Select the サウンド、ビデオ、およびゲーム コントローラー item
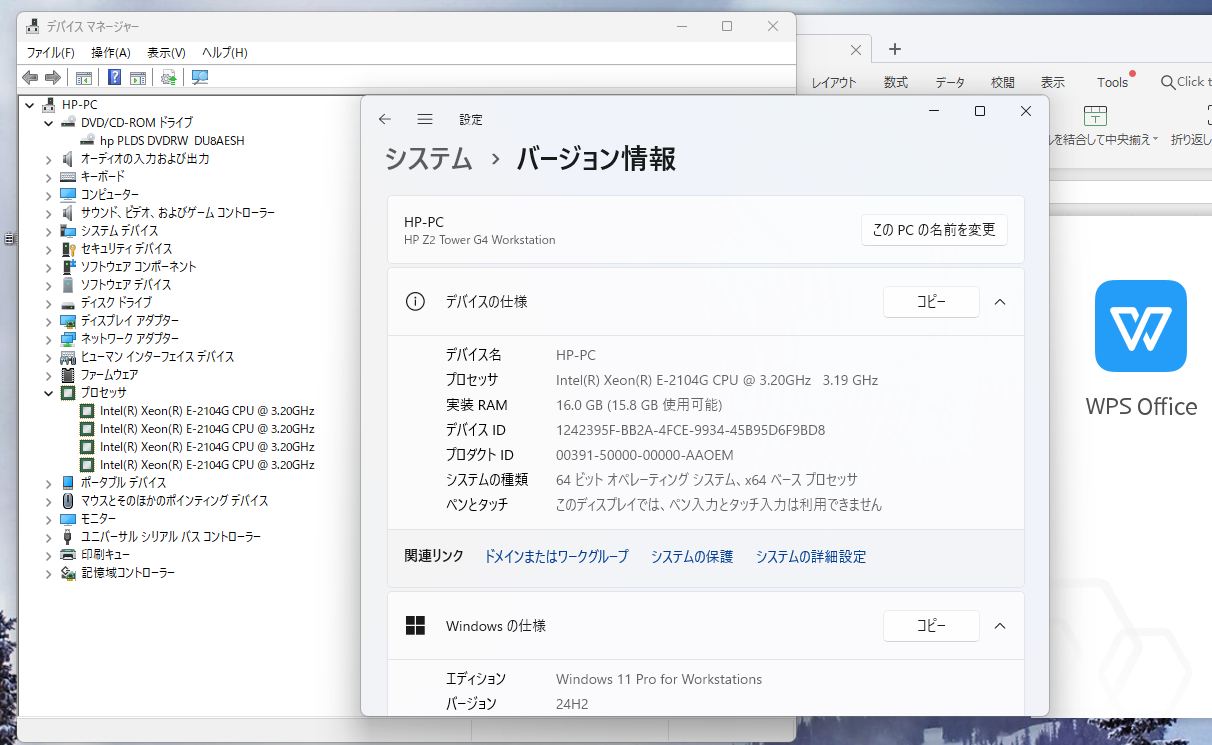Image resolution: width=1212 pixels, height=745 pixels. [178, 212]
